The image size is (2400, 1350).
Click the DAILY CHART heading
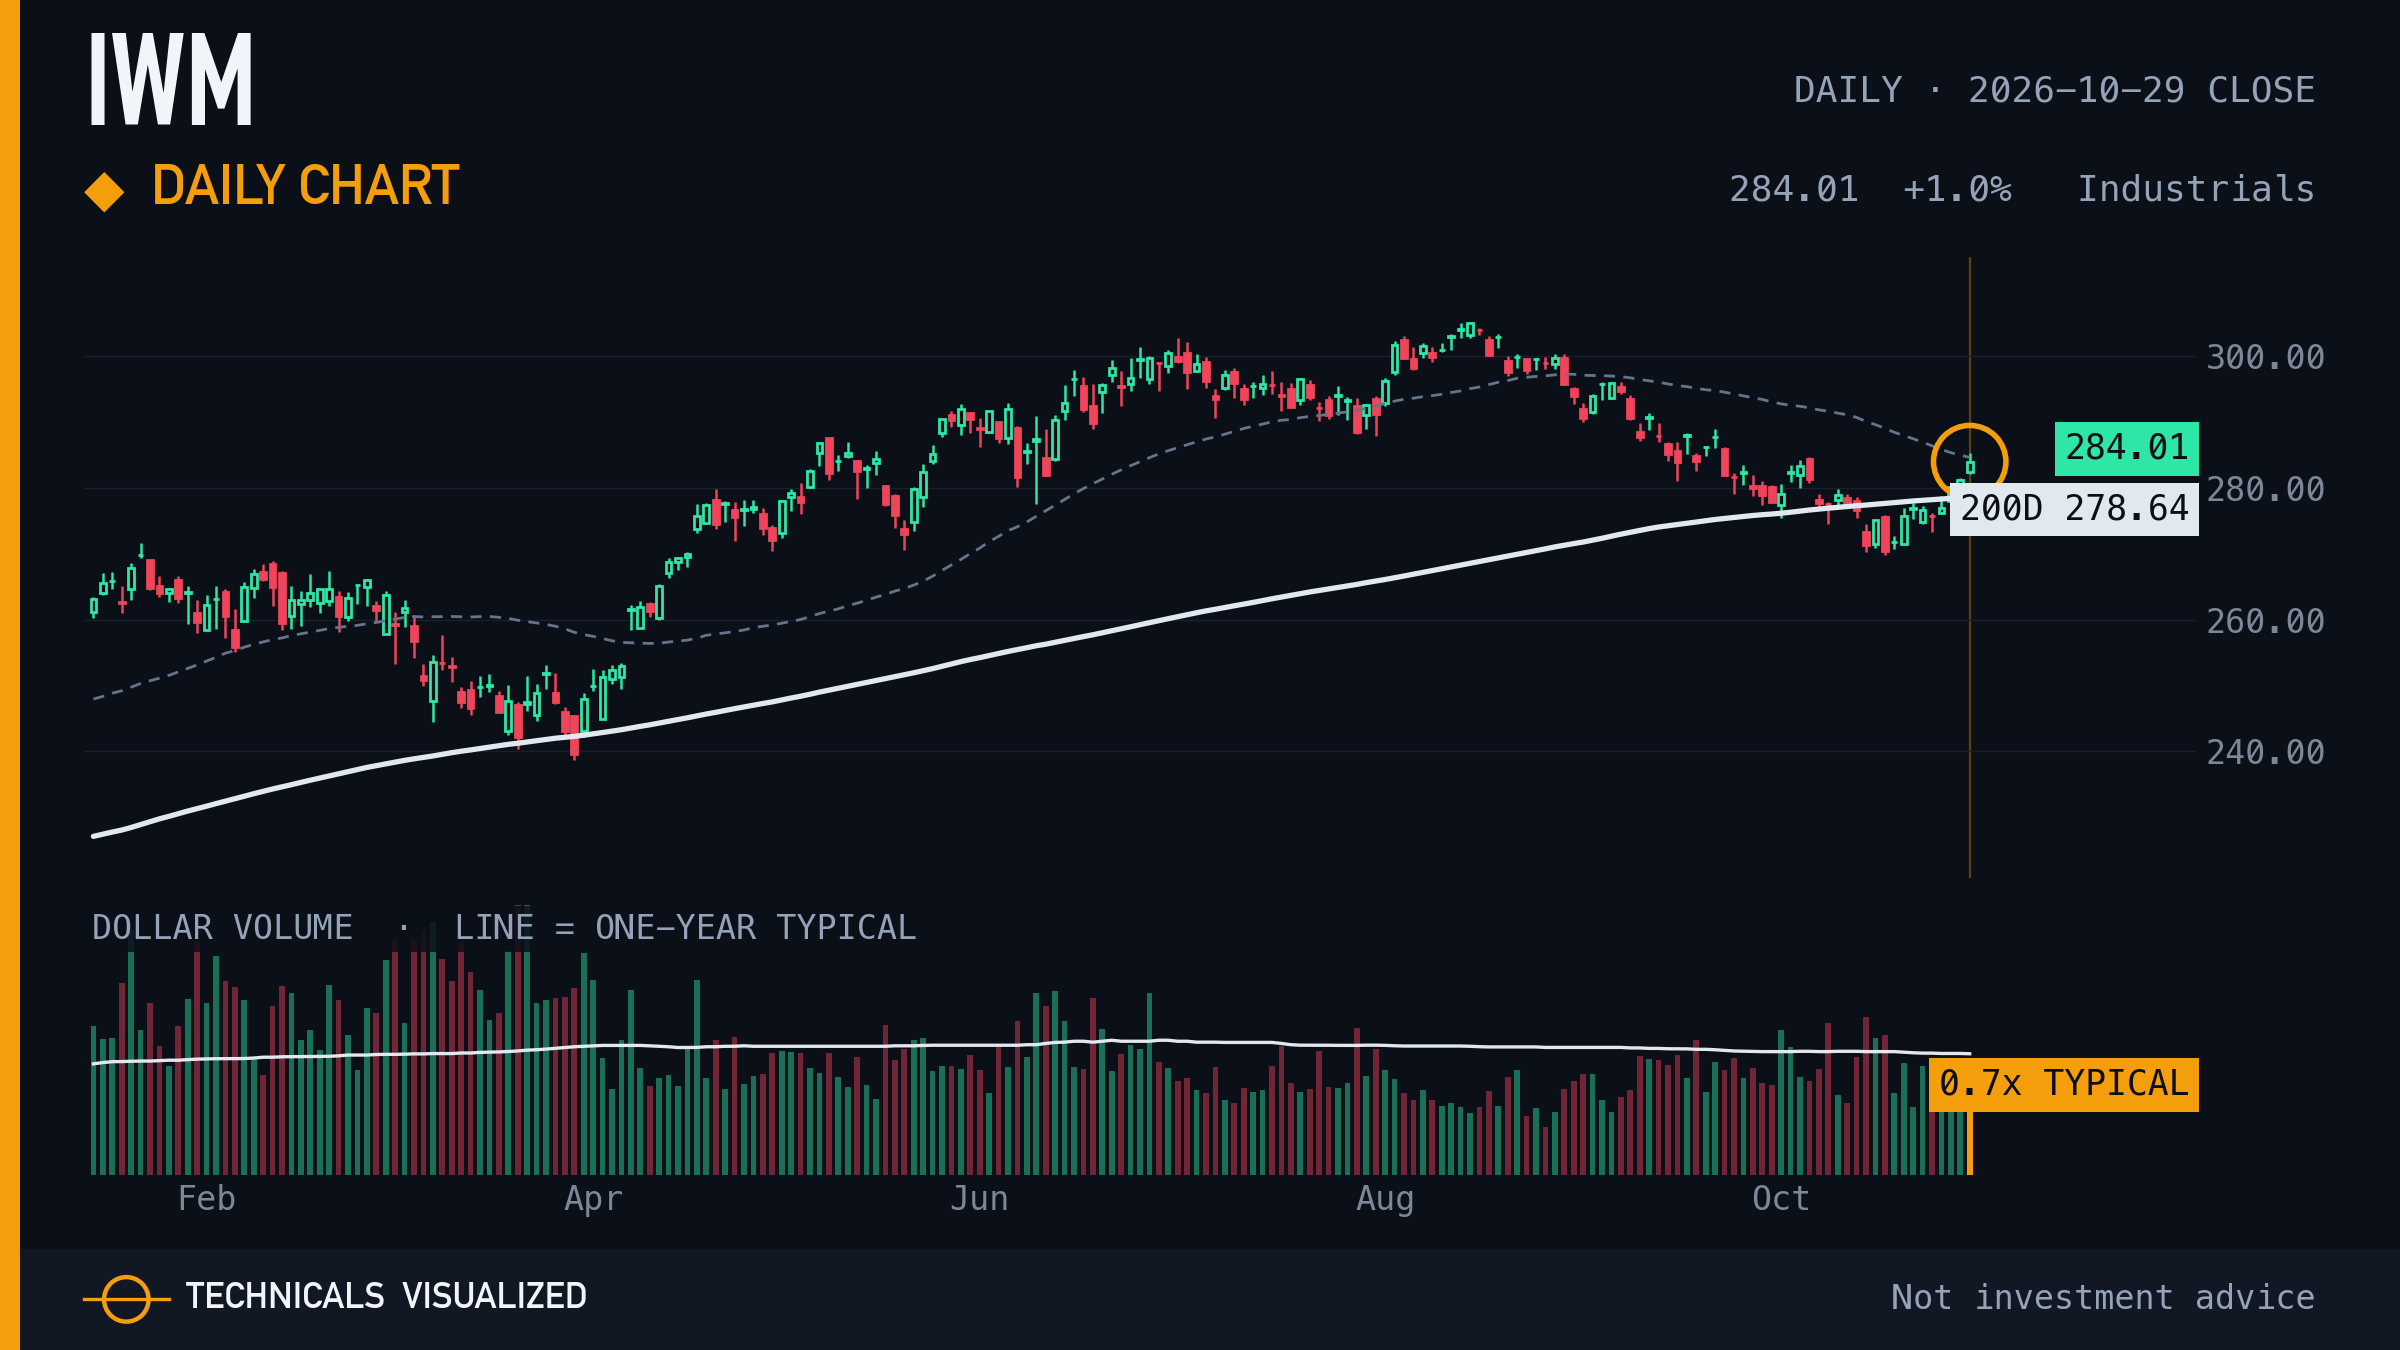pos(305,186)
